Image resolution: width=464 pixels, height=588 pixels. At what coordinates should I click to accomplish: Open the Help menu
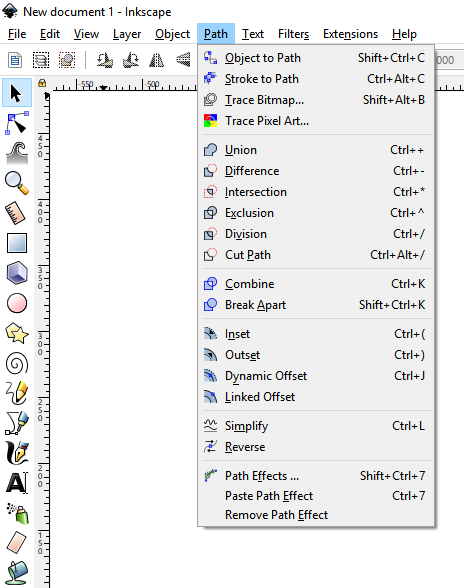tap(404, 34)
